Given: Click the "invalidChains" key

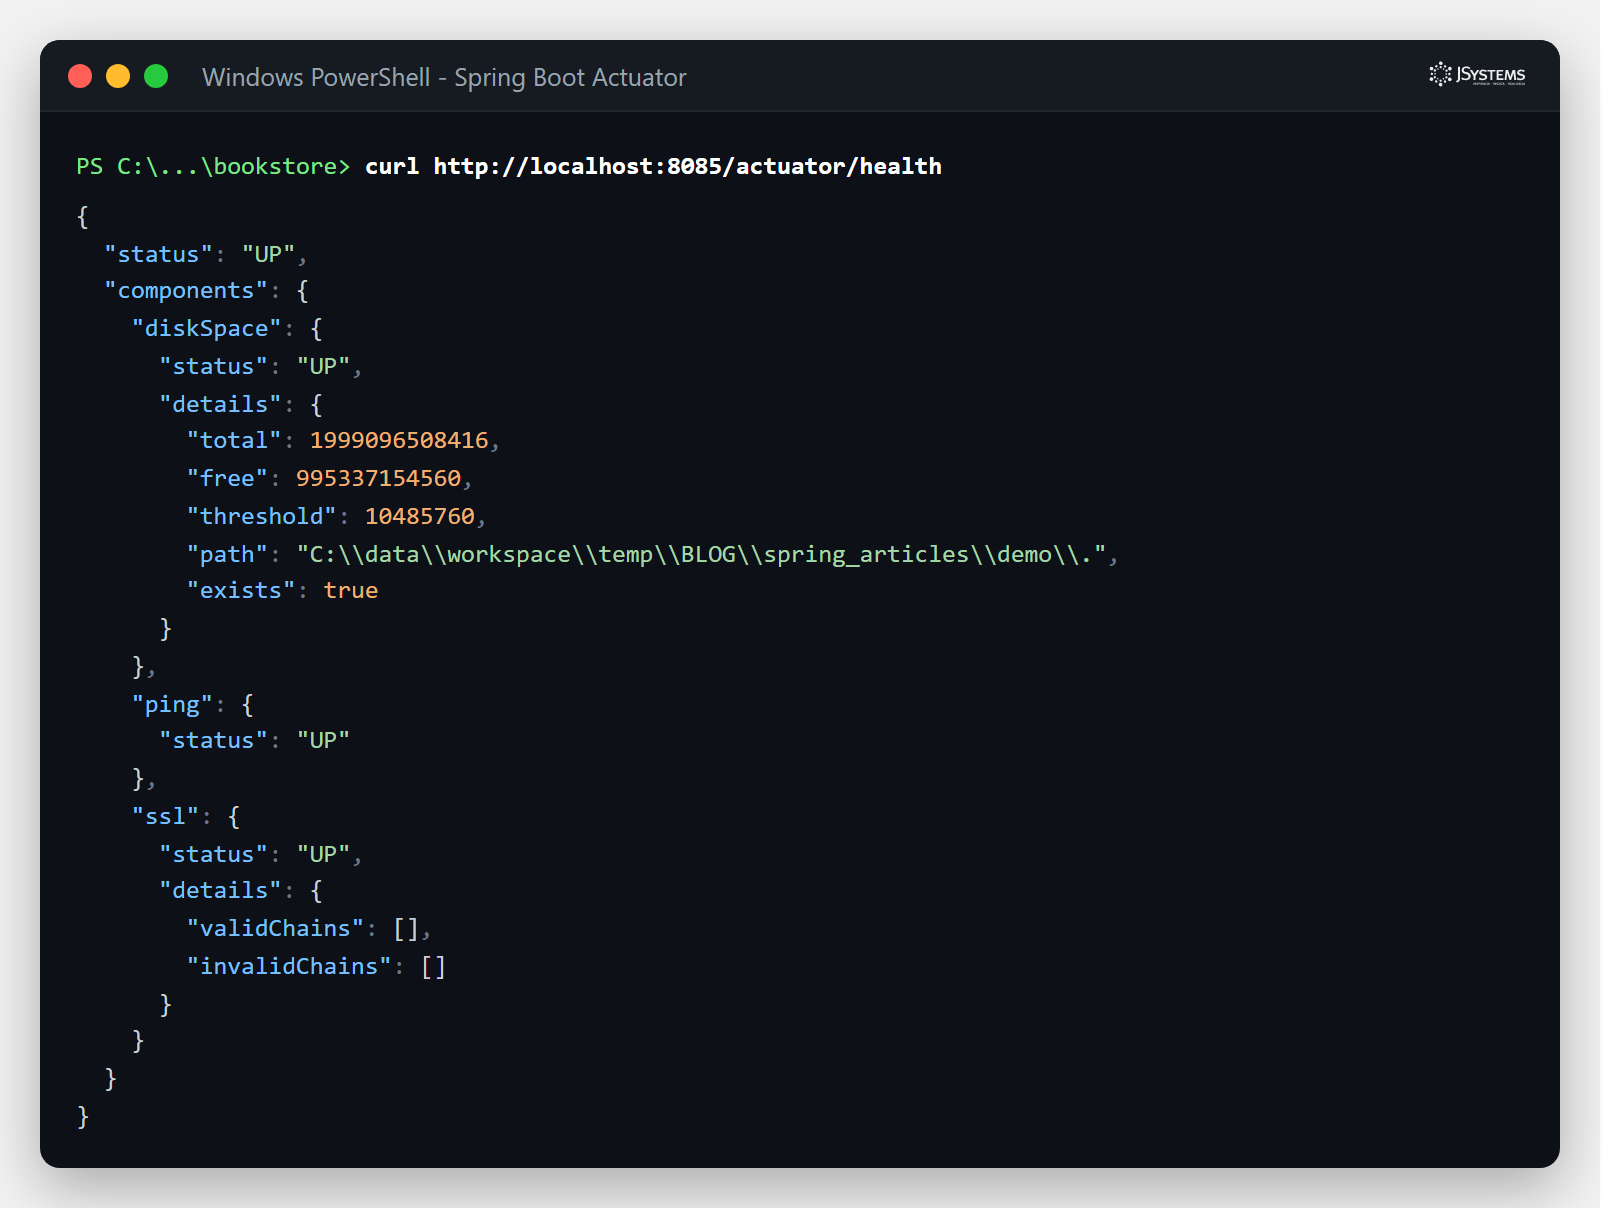Looking at the screenshot, I should (x=289, y=966).
